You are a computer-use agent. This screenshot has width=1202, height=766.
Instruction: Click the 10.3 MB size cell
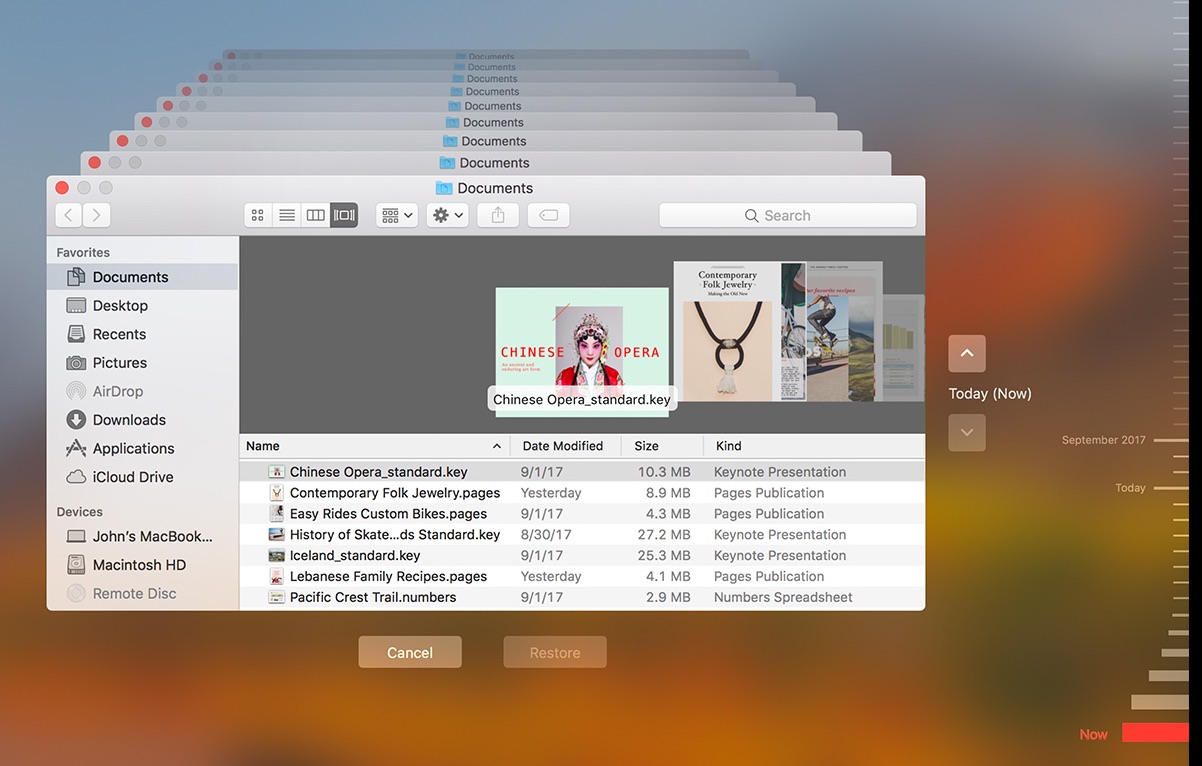(664, 472)
